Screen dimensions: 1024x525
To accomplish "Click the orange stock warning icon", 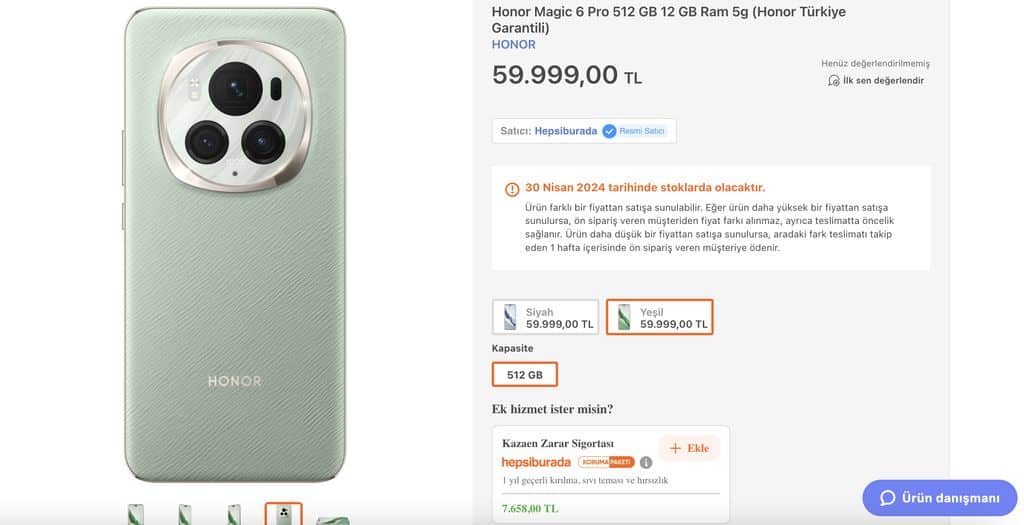I will click(x=512, y=188).
